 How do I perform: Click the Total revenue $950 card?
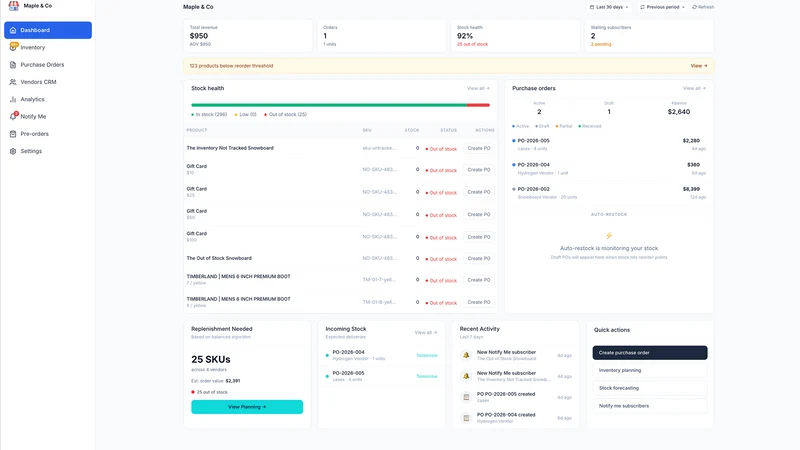point(248,36)
